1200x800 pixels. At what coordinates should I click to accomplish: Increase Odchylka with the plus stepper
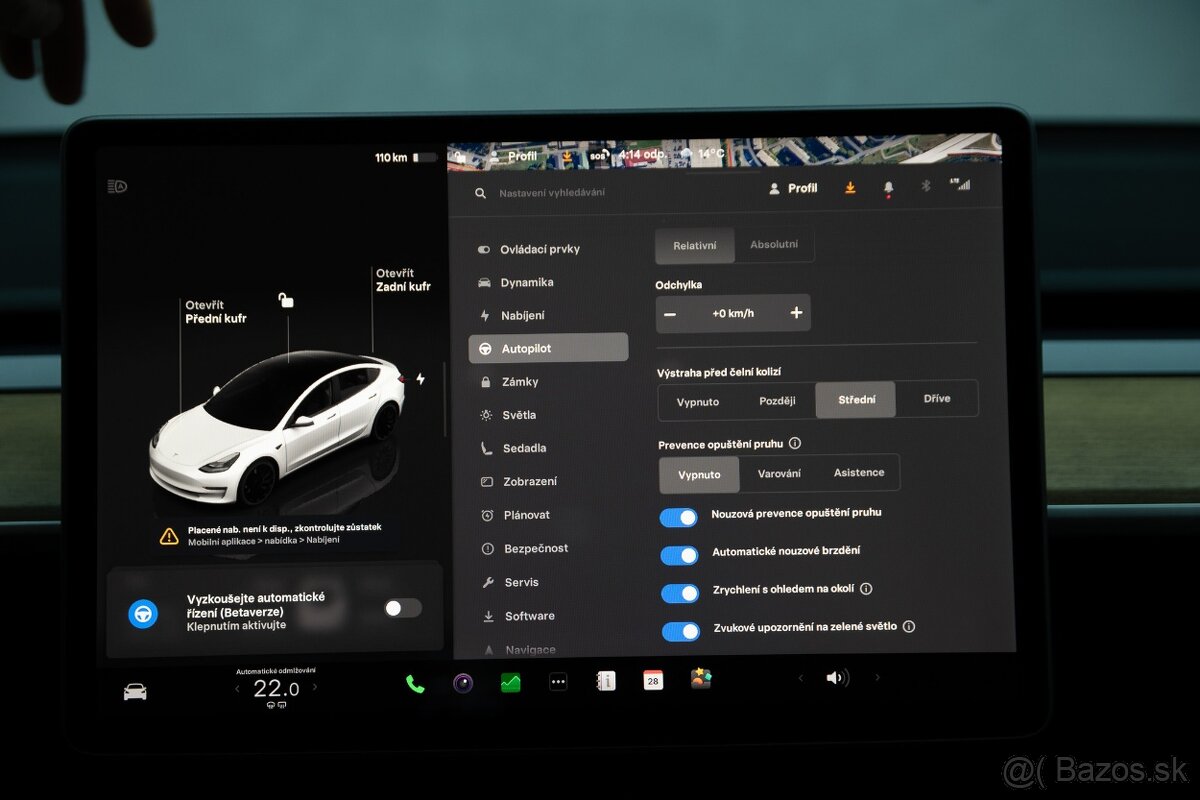pyautogui.click(x=796, y=312)
